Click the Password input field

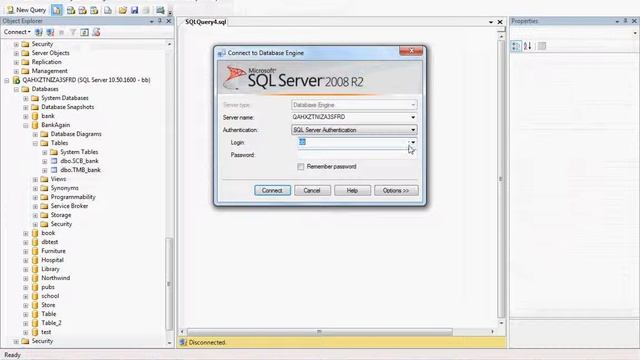tap(357, 155)
